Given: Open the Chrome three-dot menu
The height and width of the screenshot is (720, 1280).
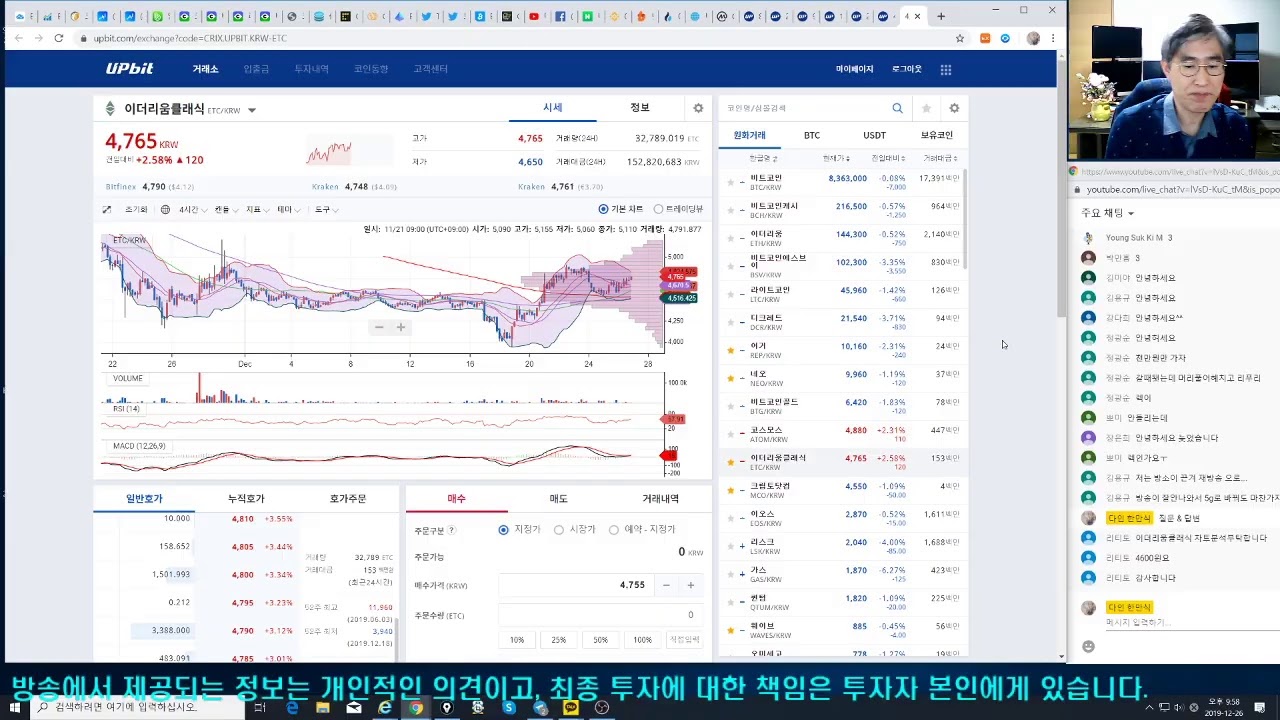Looking at the screenshot, I should 1052,38.
